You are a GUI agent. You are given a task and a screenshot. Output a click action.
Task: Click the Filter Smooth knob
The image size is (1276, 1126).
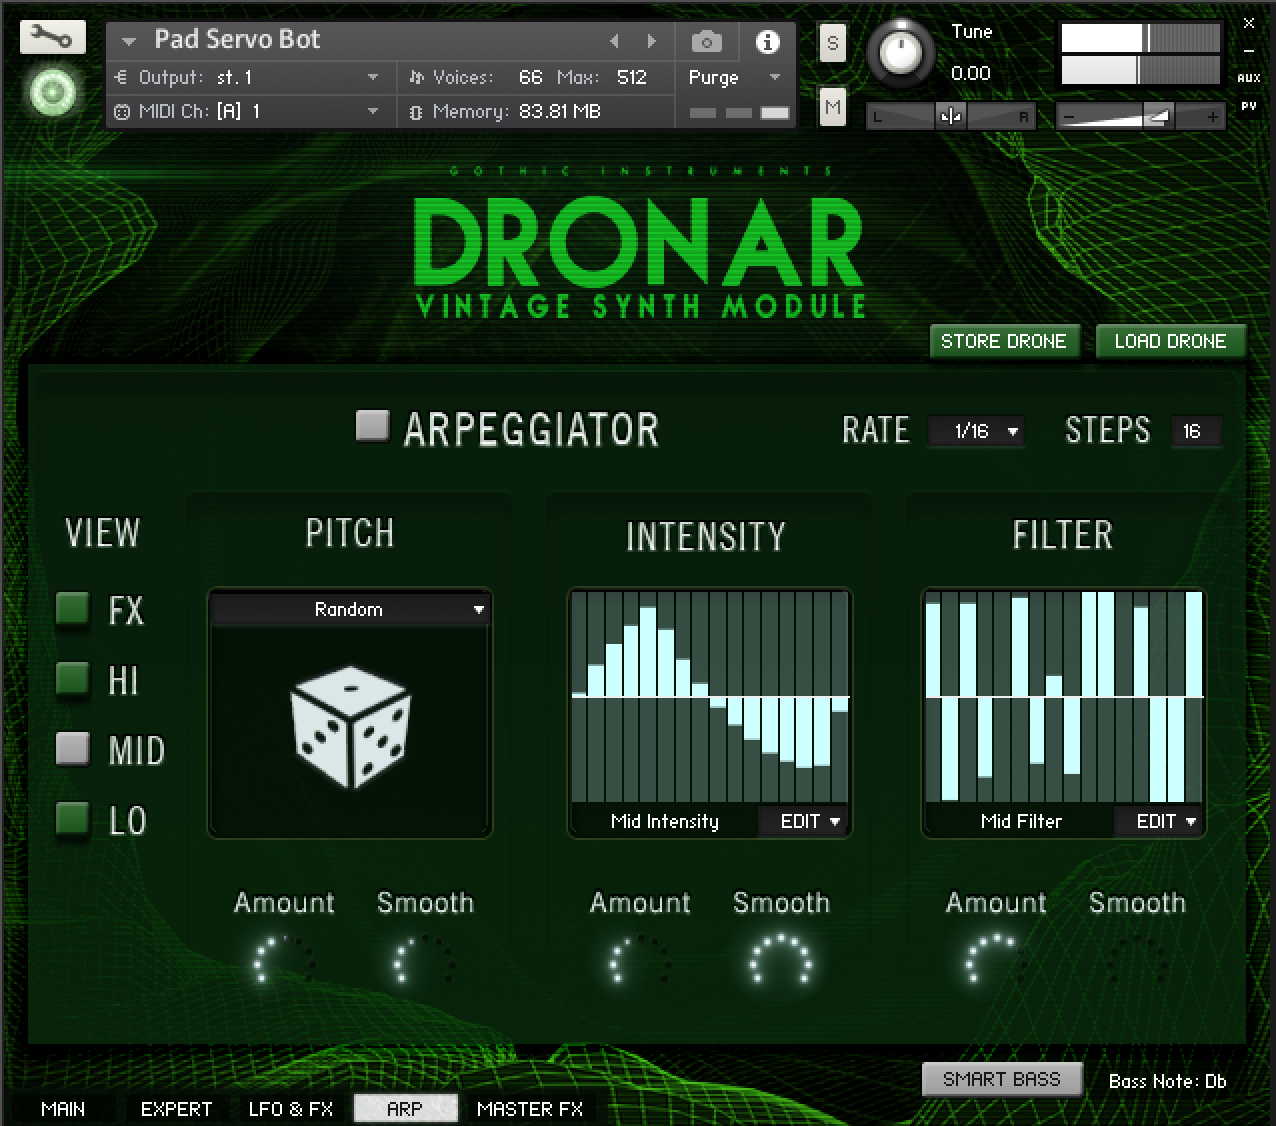[1136, 961]
